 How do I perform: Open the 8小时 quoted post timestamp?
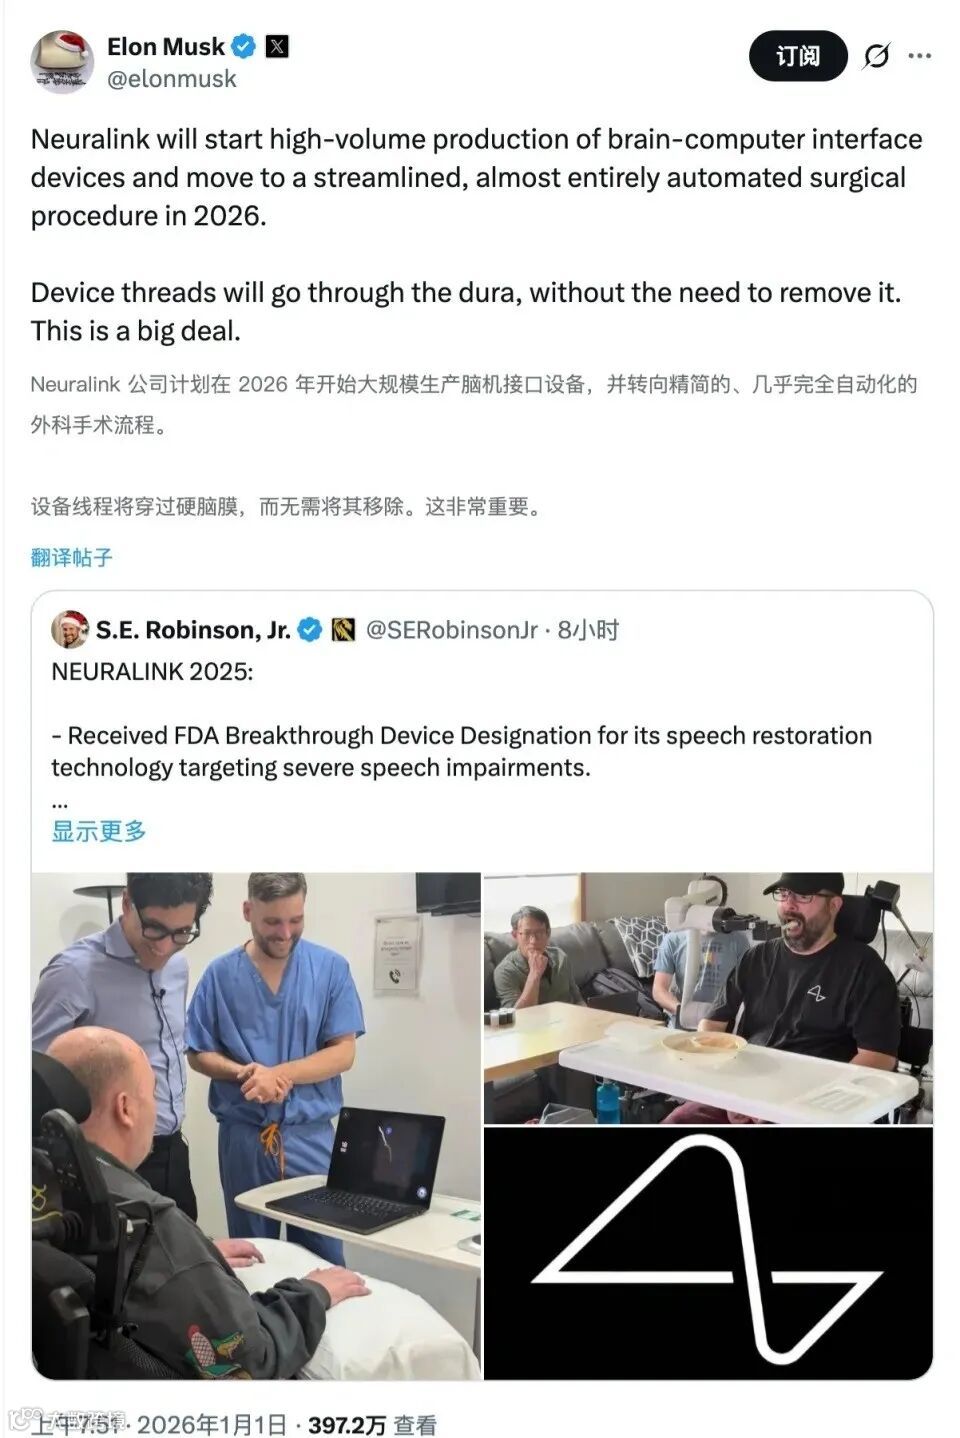click(589, 630)
